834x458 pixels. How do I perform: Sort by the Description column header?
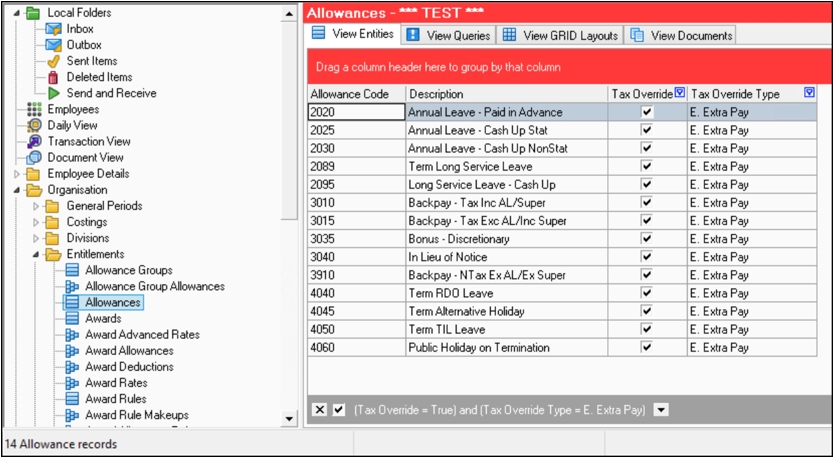505,94
